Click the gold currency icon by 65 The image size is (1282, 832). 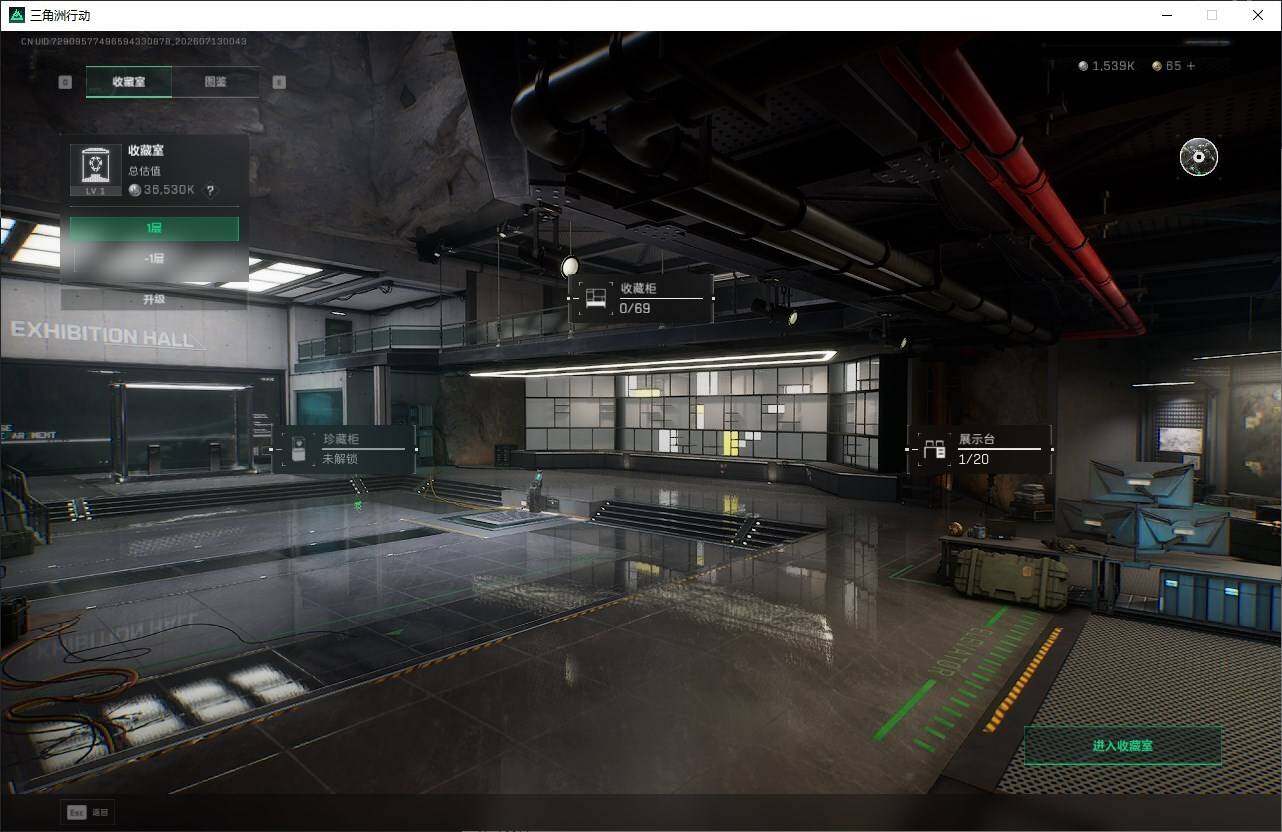[1157, 66]
